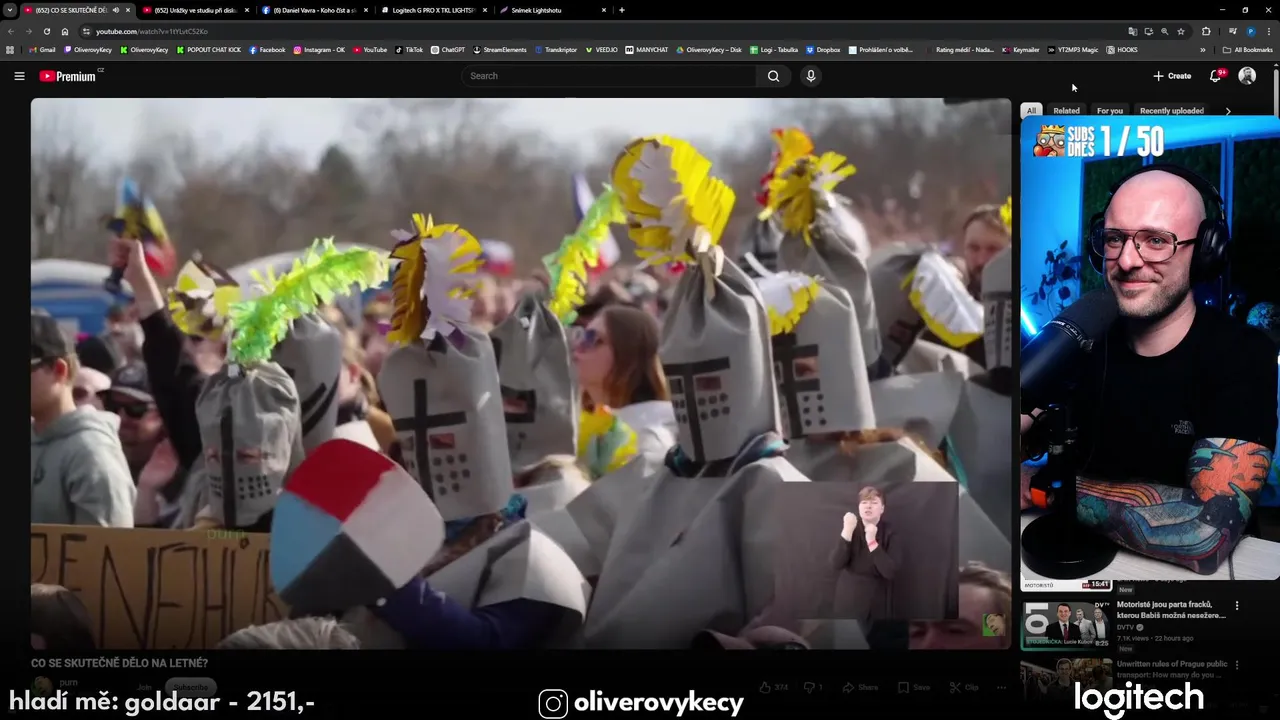Open the YT2MP3 Magic bookmark

pyautogui.click(x=1072, y=49)
